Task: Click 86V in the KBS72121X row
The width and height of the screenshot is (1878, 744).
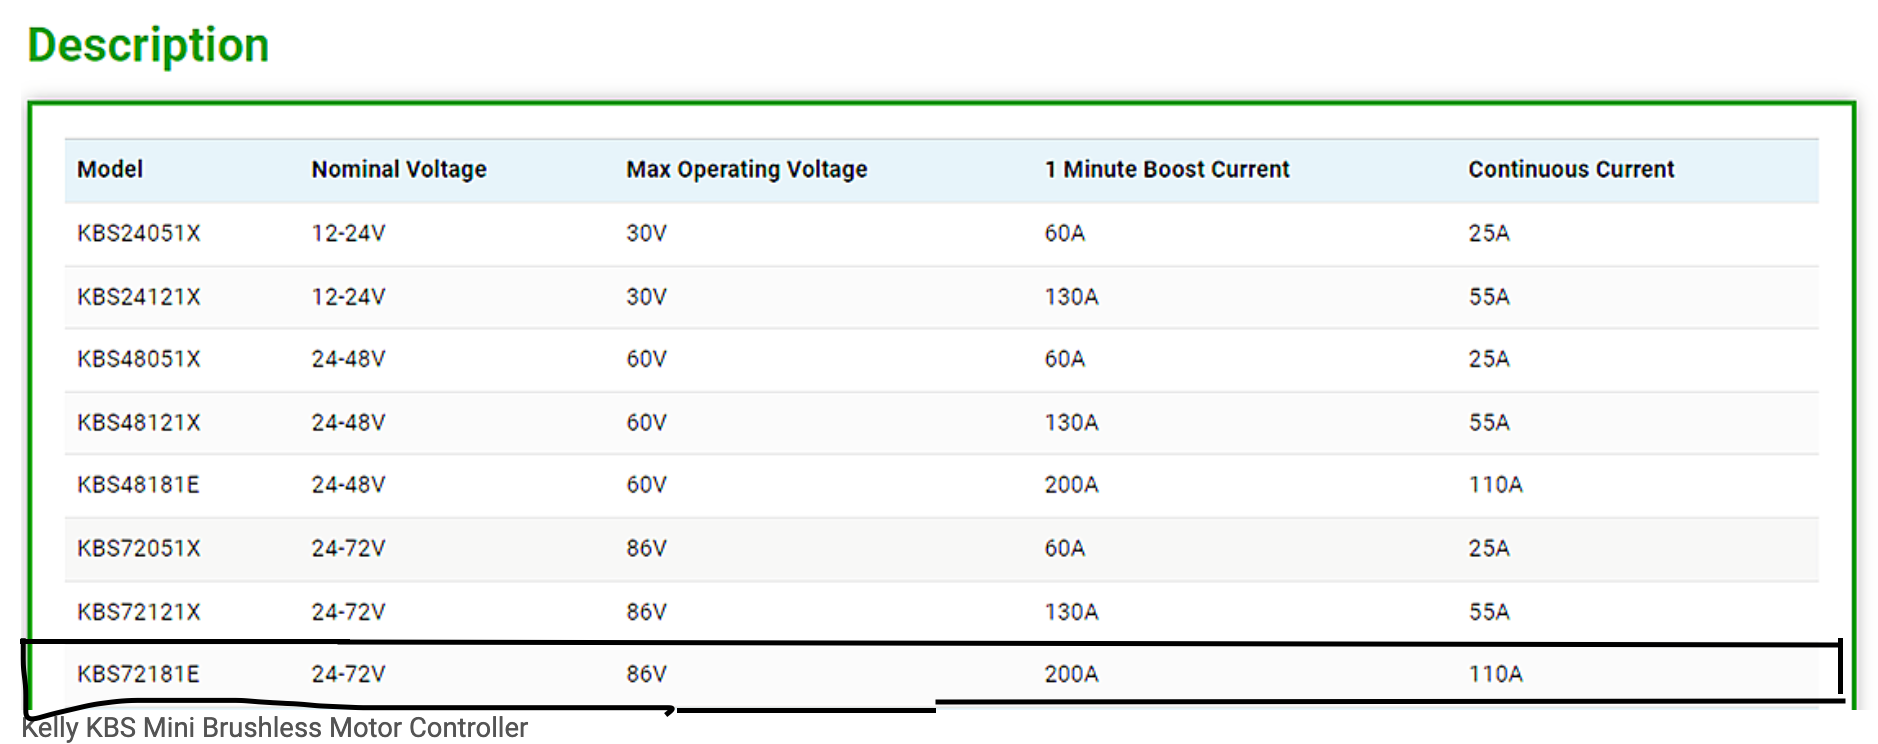Action: click(646, 612)
